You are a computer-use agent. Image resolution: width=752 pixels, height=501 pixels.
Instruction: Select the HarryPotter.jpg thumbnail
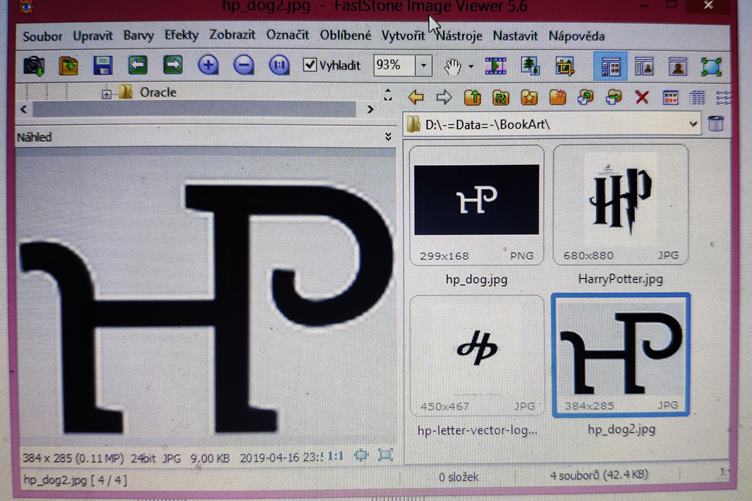pos(621,205)
